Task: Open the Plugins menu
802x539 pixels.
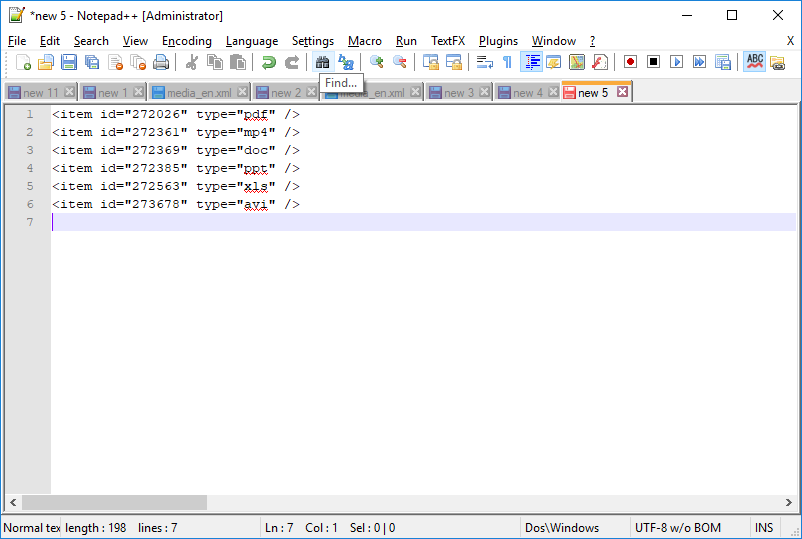Action: tap(498, 41)
